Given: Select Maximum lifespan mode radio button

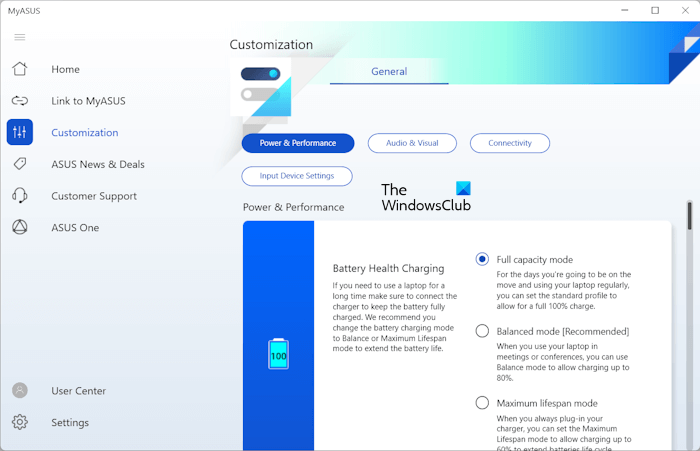Looking at the screenshot, I should [482, 403].
